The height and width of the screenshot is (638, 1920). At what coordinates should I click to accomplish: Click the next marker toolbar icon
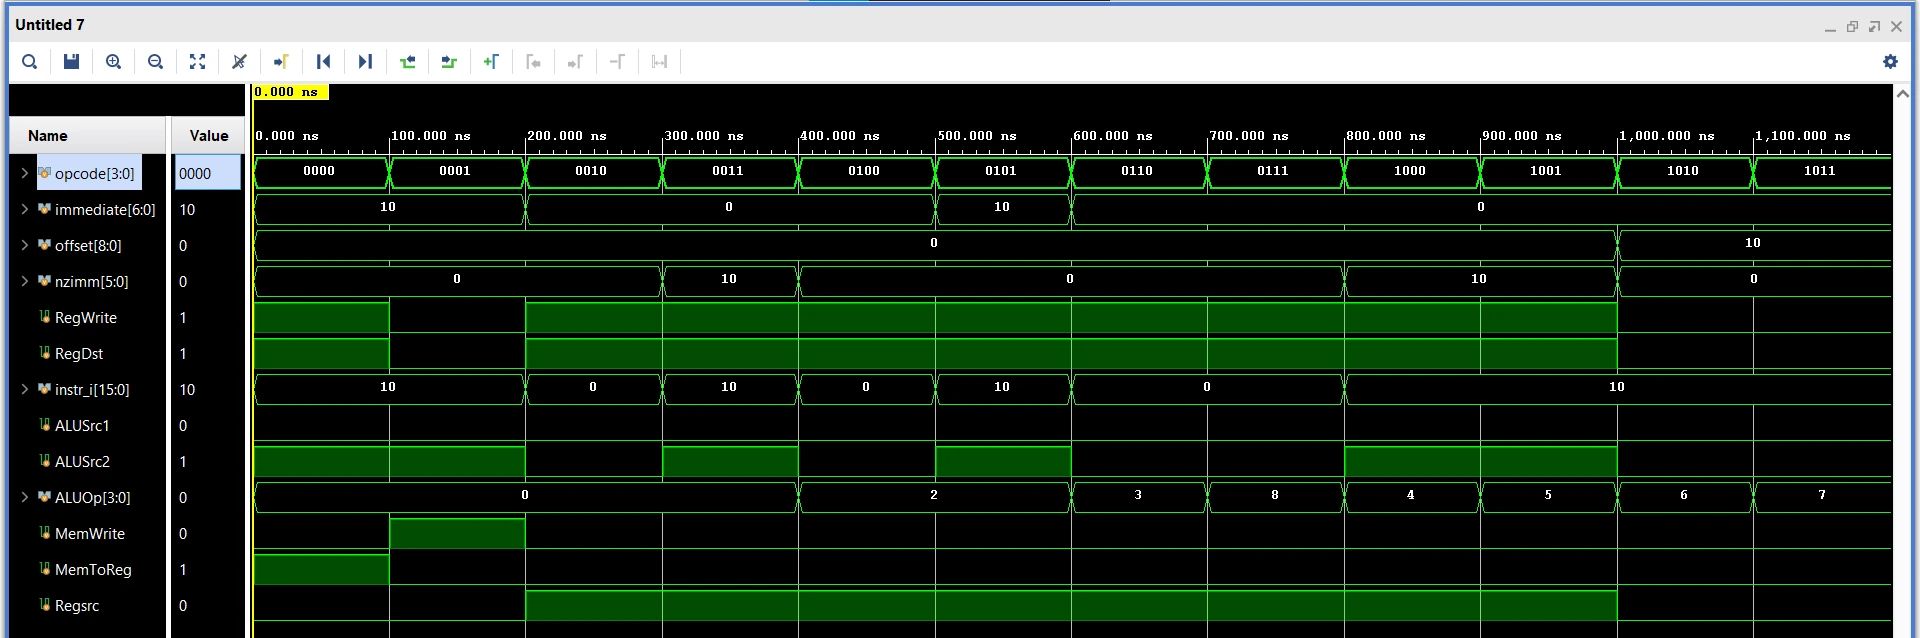575,62
